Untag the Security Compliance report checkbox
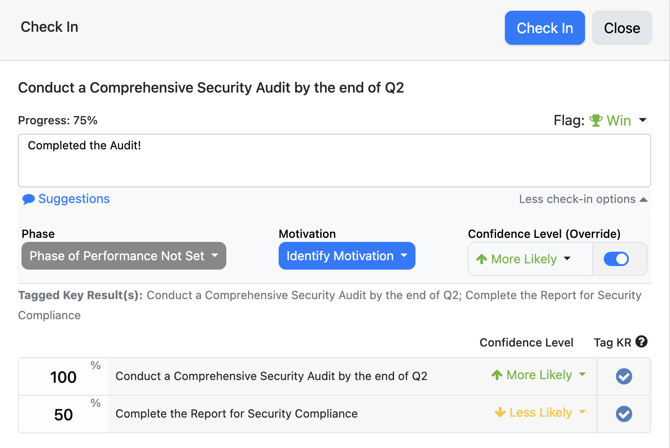The width and height of the screenshot is (670, 448). click(x=624, y=414)
